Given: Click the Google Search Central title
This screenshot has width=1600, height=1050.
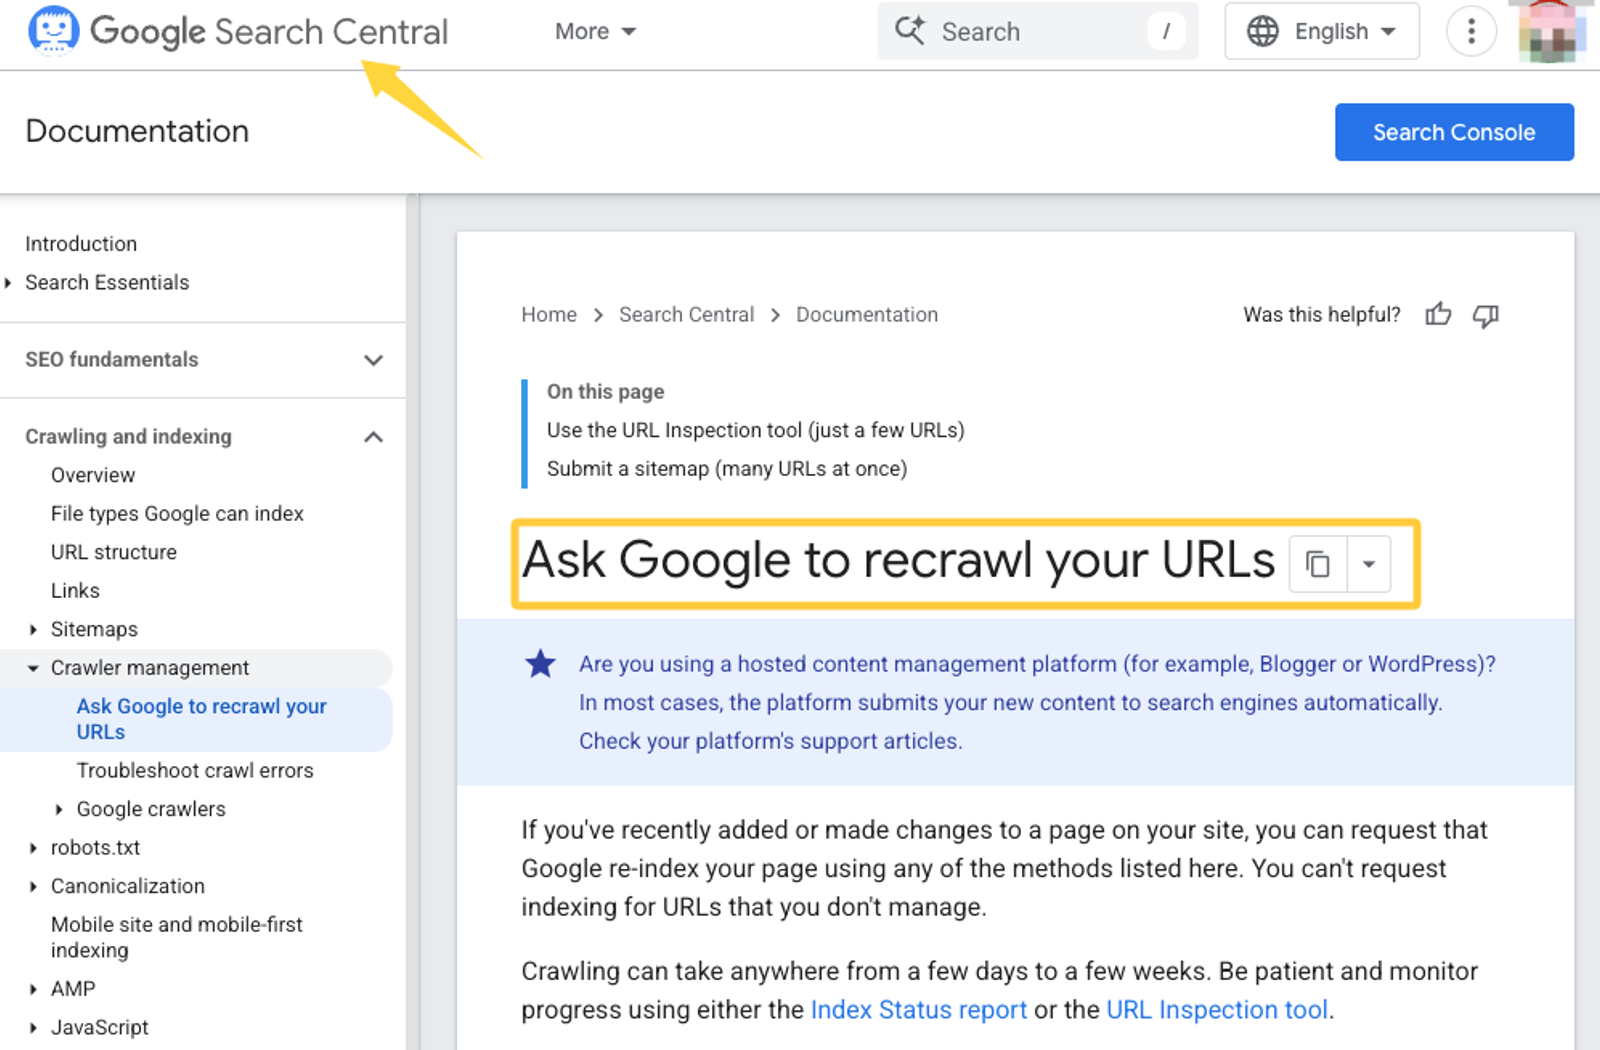Looking at the screenshot, I should click(269, 32).
